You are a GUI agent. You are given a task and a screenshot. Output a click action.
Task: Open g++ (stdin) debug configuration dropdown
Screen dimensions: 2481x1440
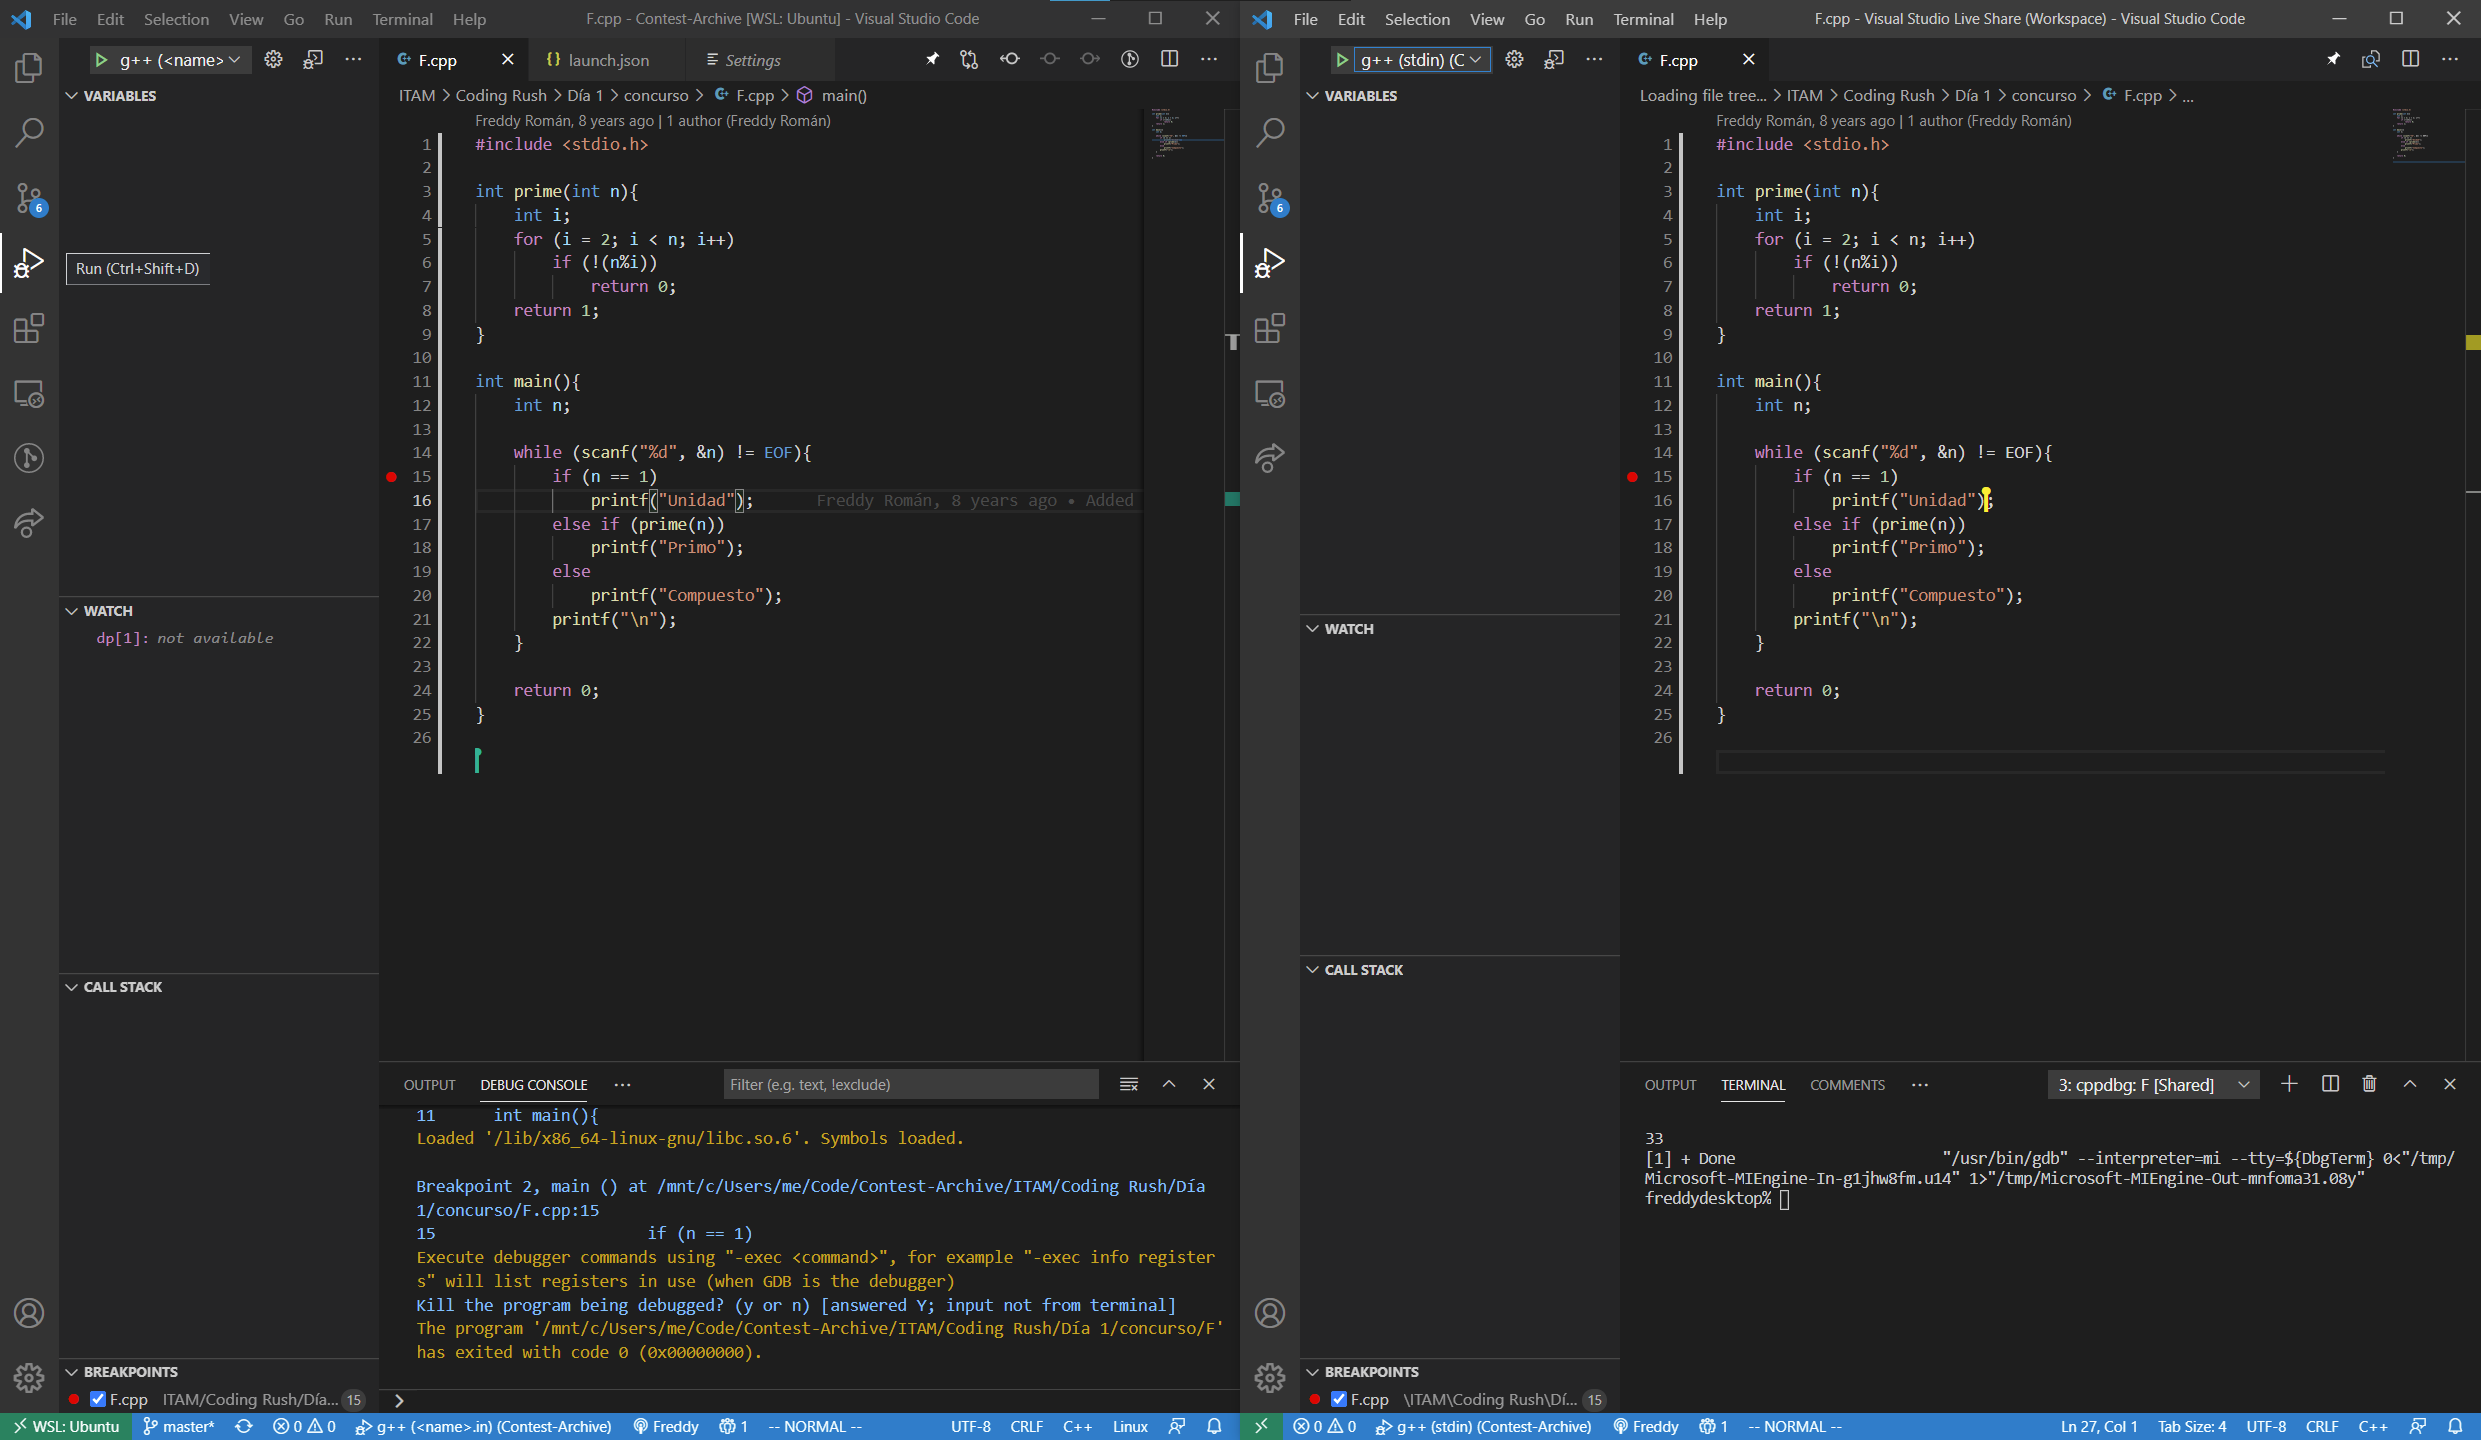coord(1421,60)
